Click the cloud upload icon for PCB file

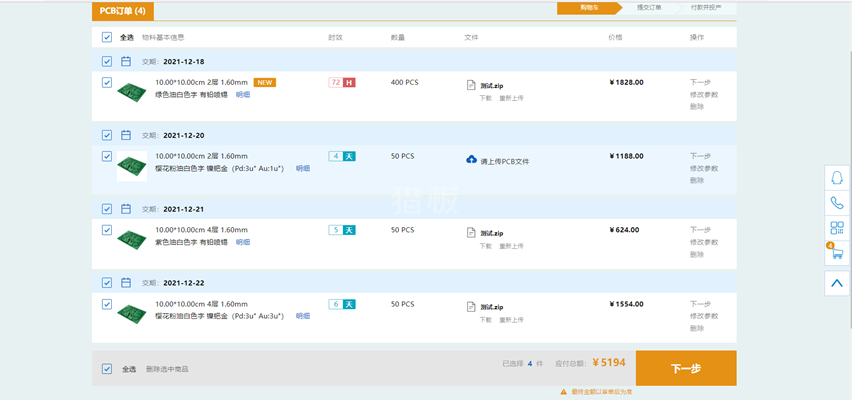[x=472, y=160]
